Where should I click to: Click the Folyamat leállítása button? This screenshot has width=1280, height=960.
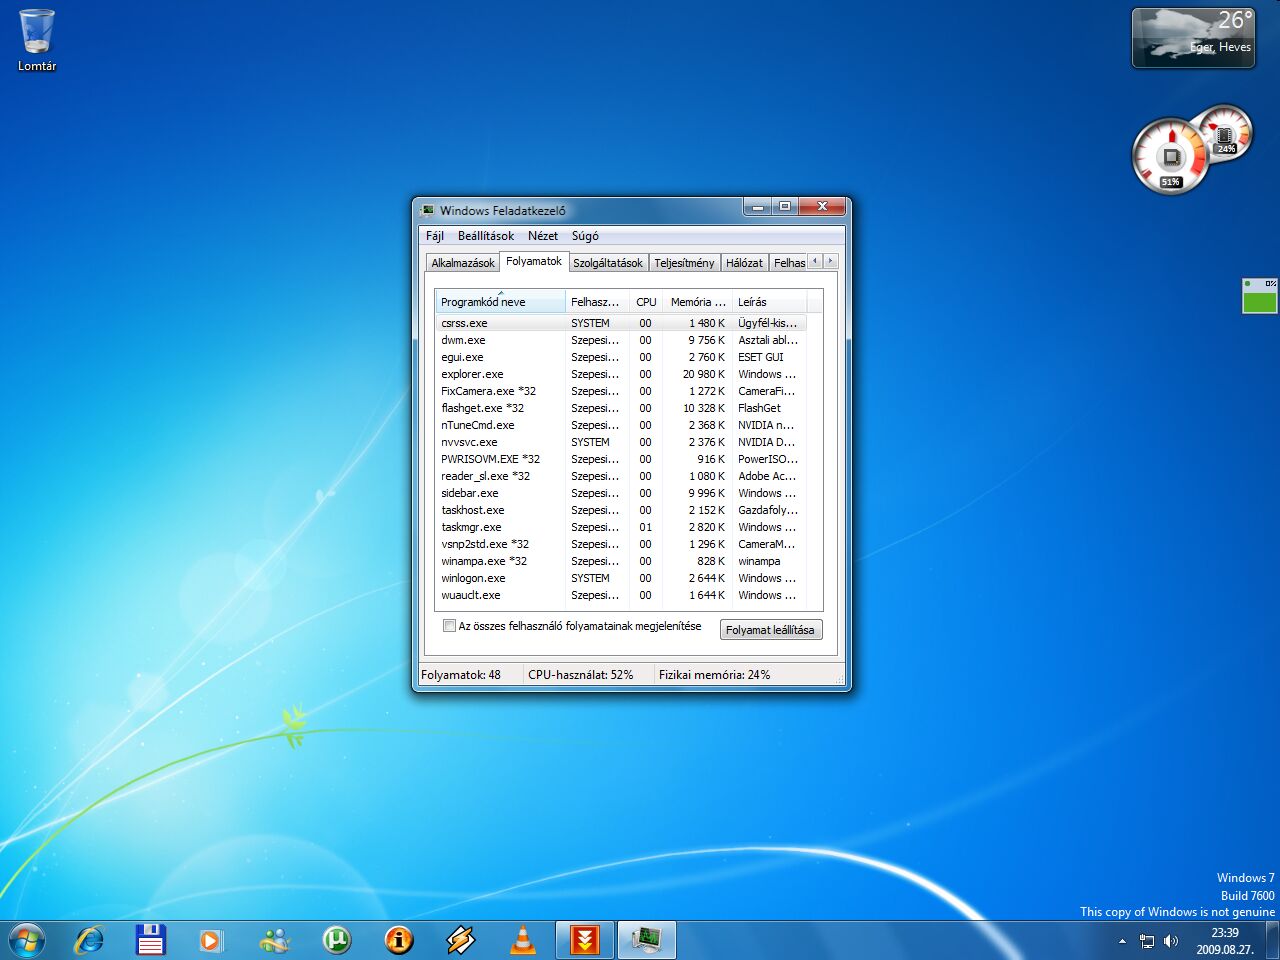click(770, 630)
